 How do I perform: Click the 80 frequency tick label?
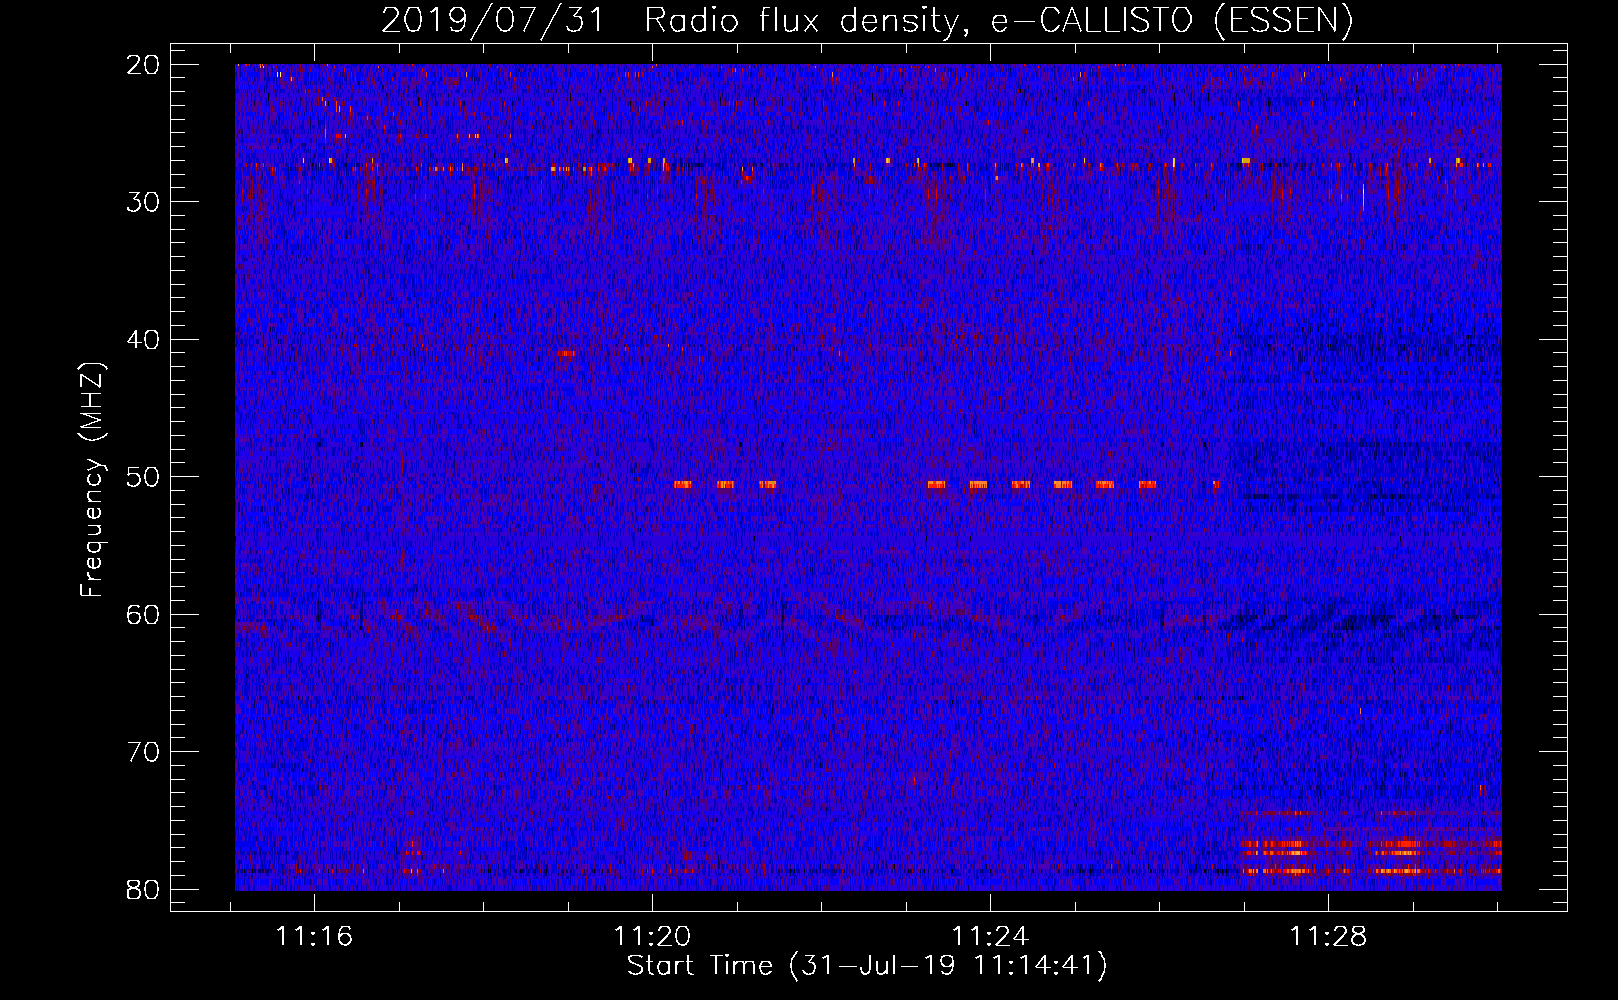click(144, 890)
